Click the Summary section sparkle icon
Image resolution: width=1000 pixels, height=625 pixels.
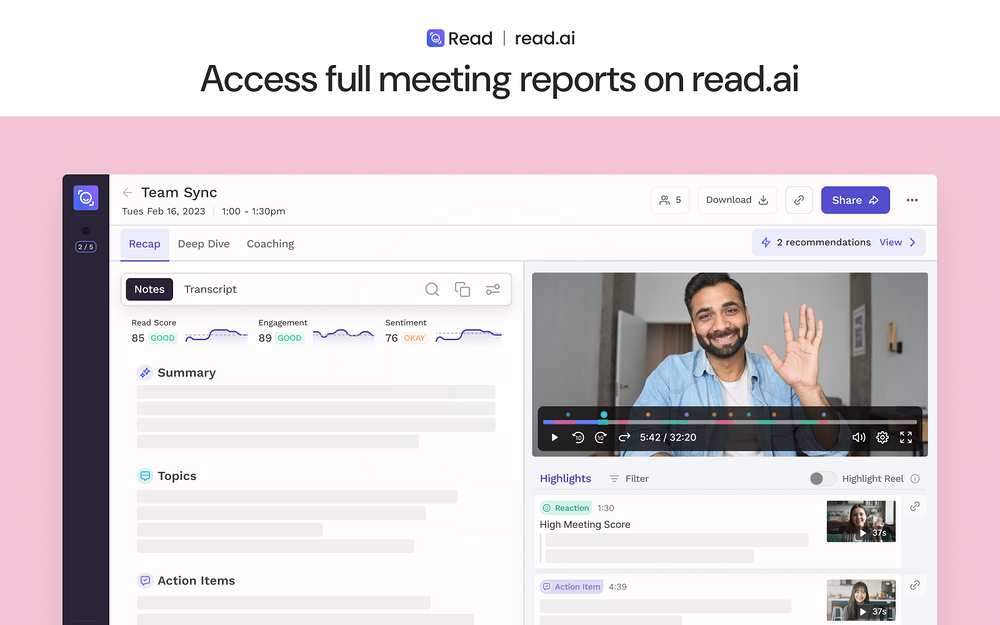tap(145, 372)
